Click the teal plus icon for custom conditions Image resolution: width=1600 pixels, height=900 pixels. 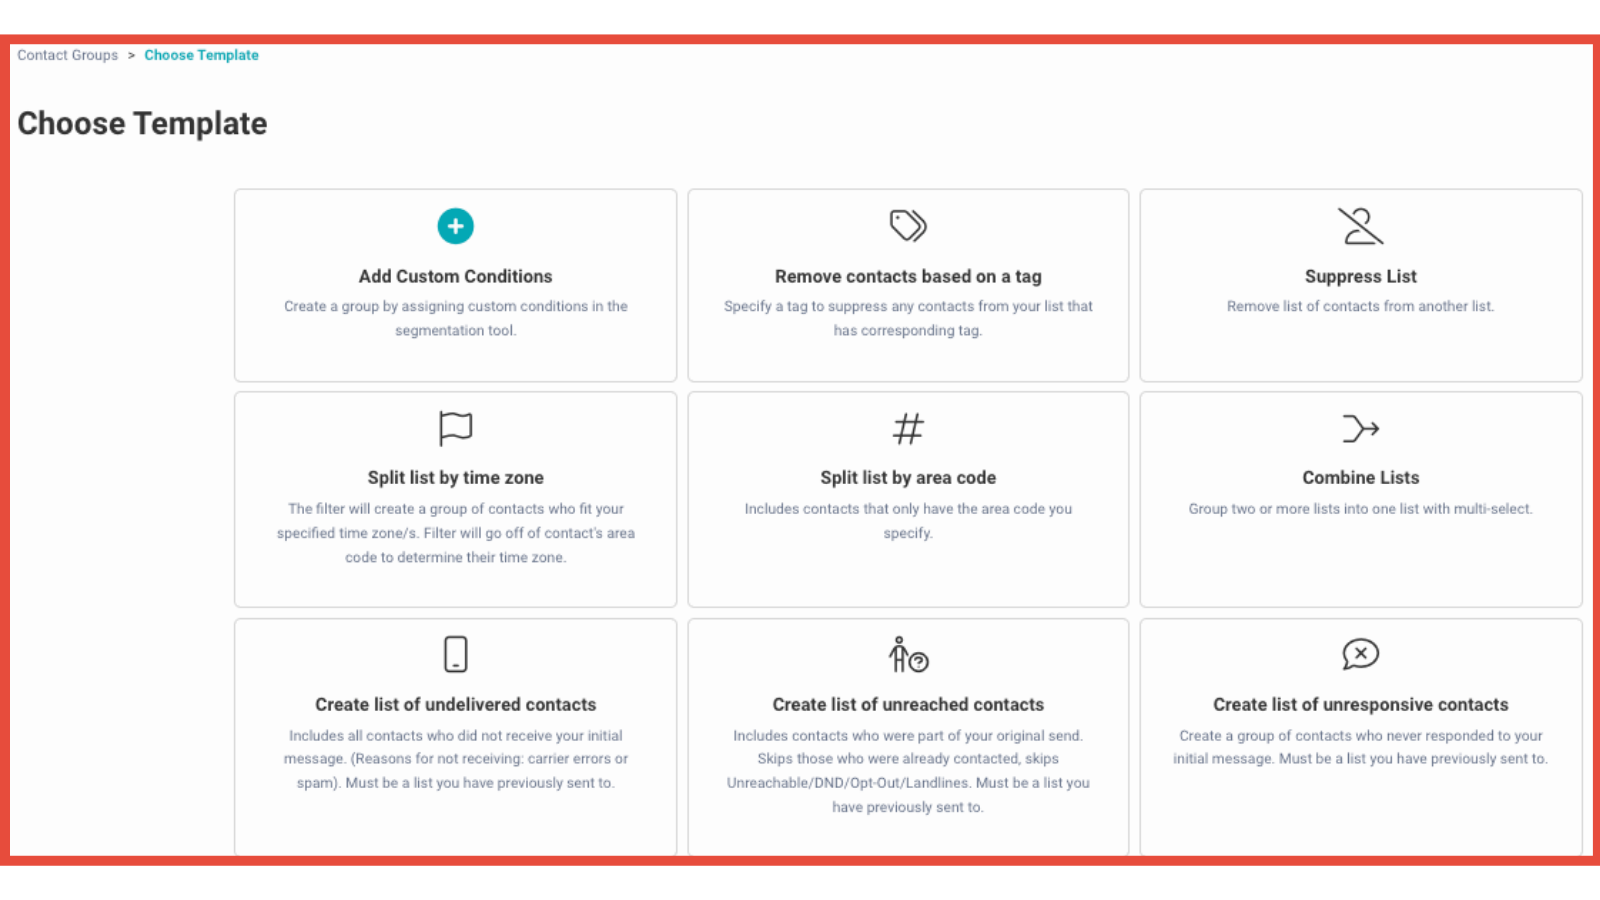(x=455, y=226)
